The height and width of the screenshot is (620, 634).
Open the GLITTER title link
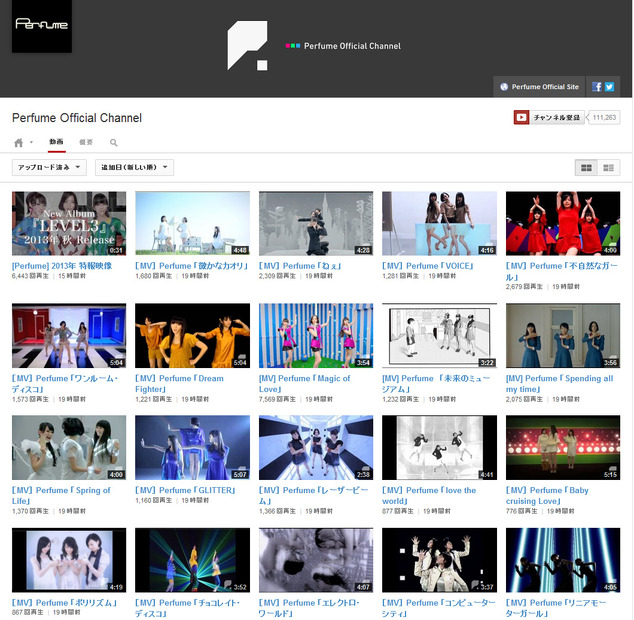point(186,490)
